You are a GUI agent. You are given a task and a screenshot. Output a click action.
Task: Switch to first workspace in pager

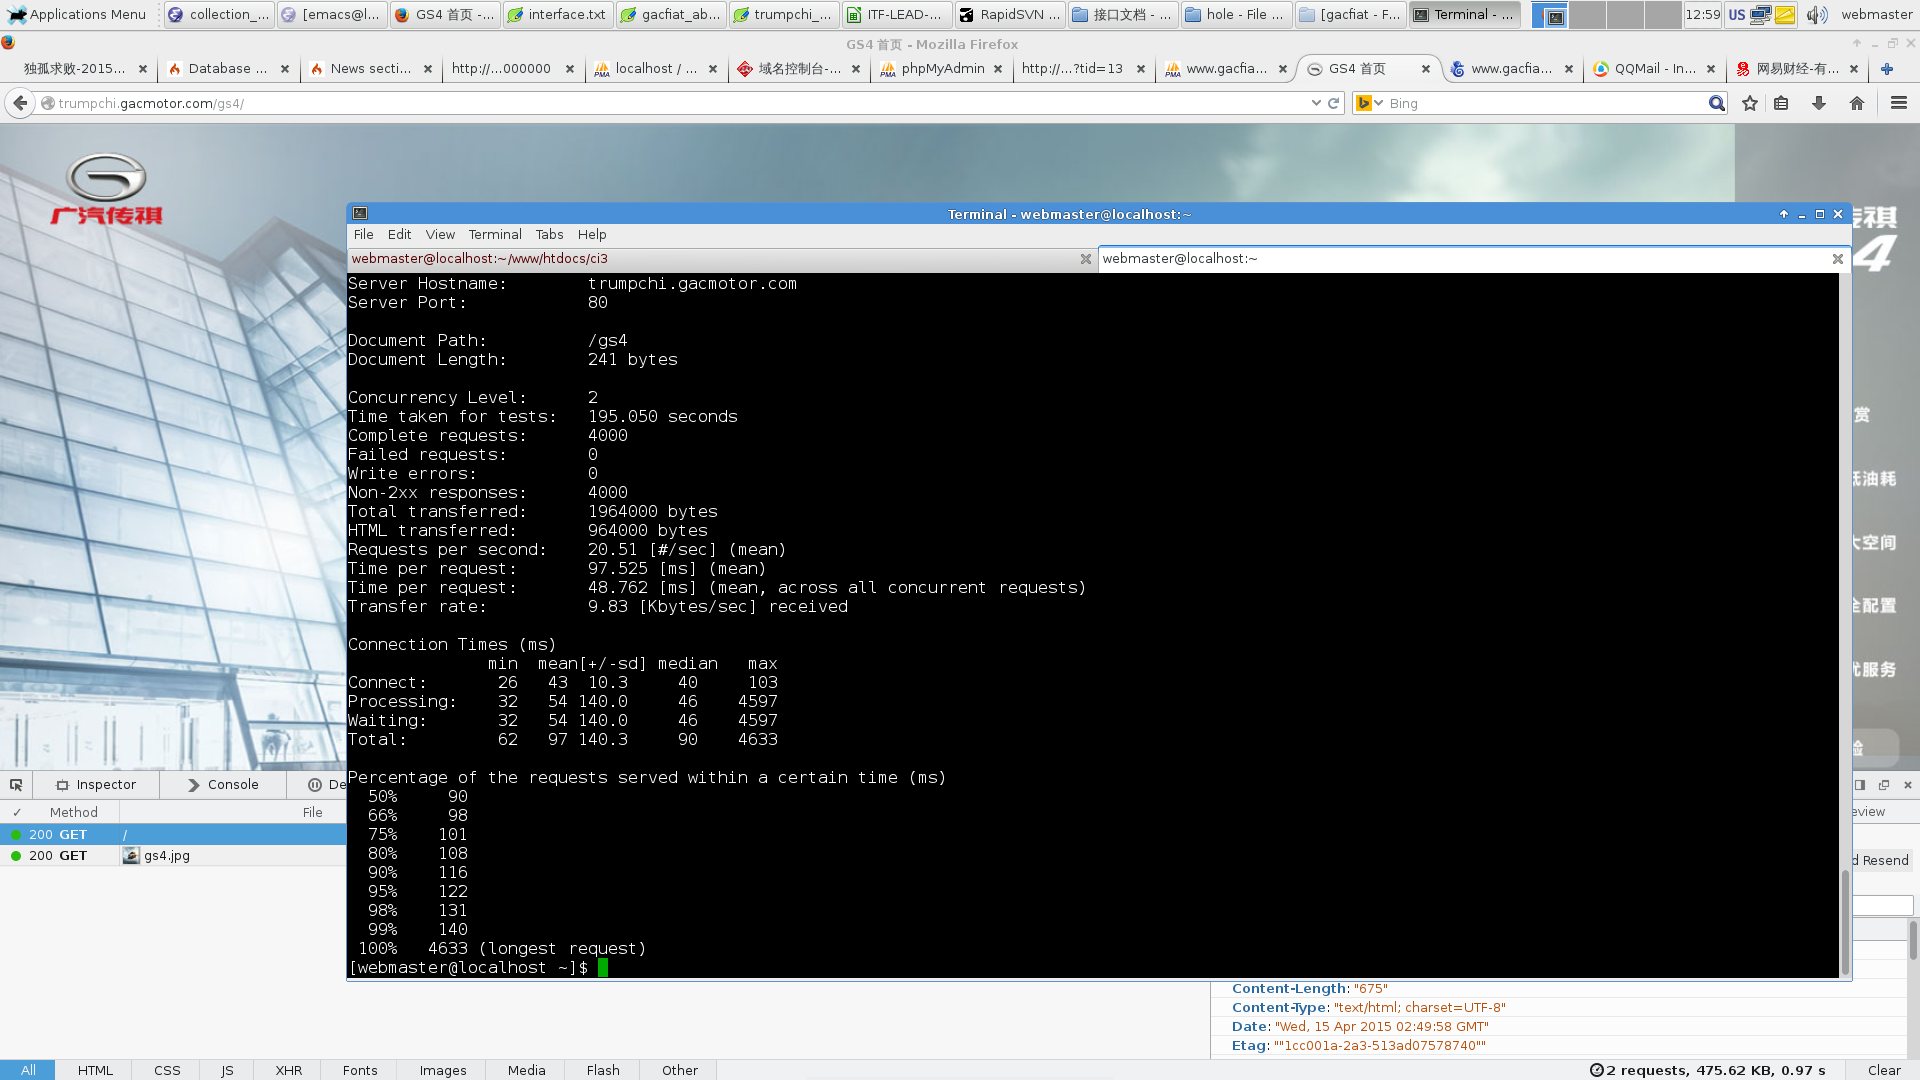pyautogui.click(x=1549, y=15)
